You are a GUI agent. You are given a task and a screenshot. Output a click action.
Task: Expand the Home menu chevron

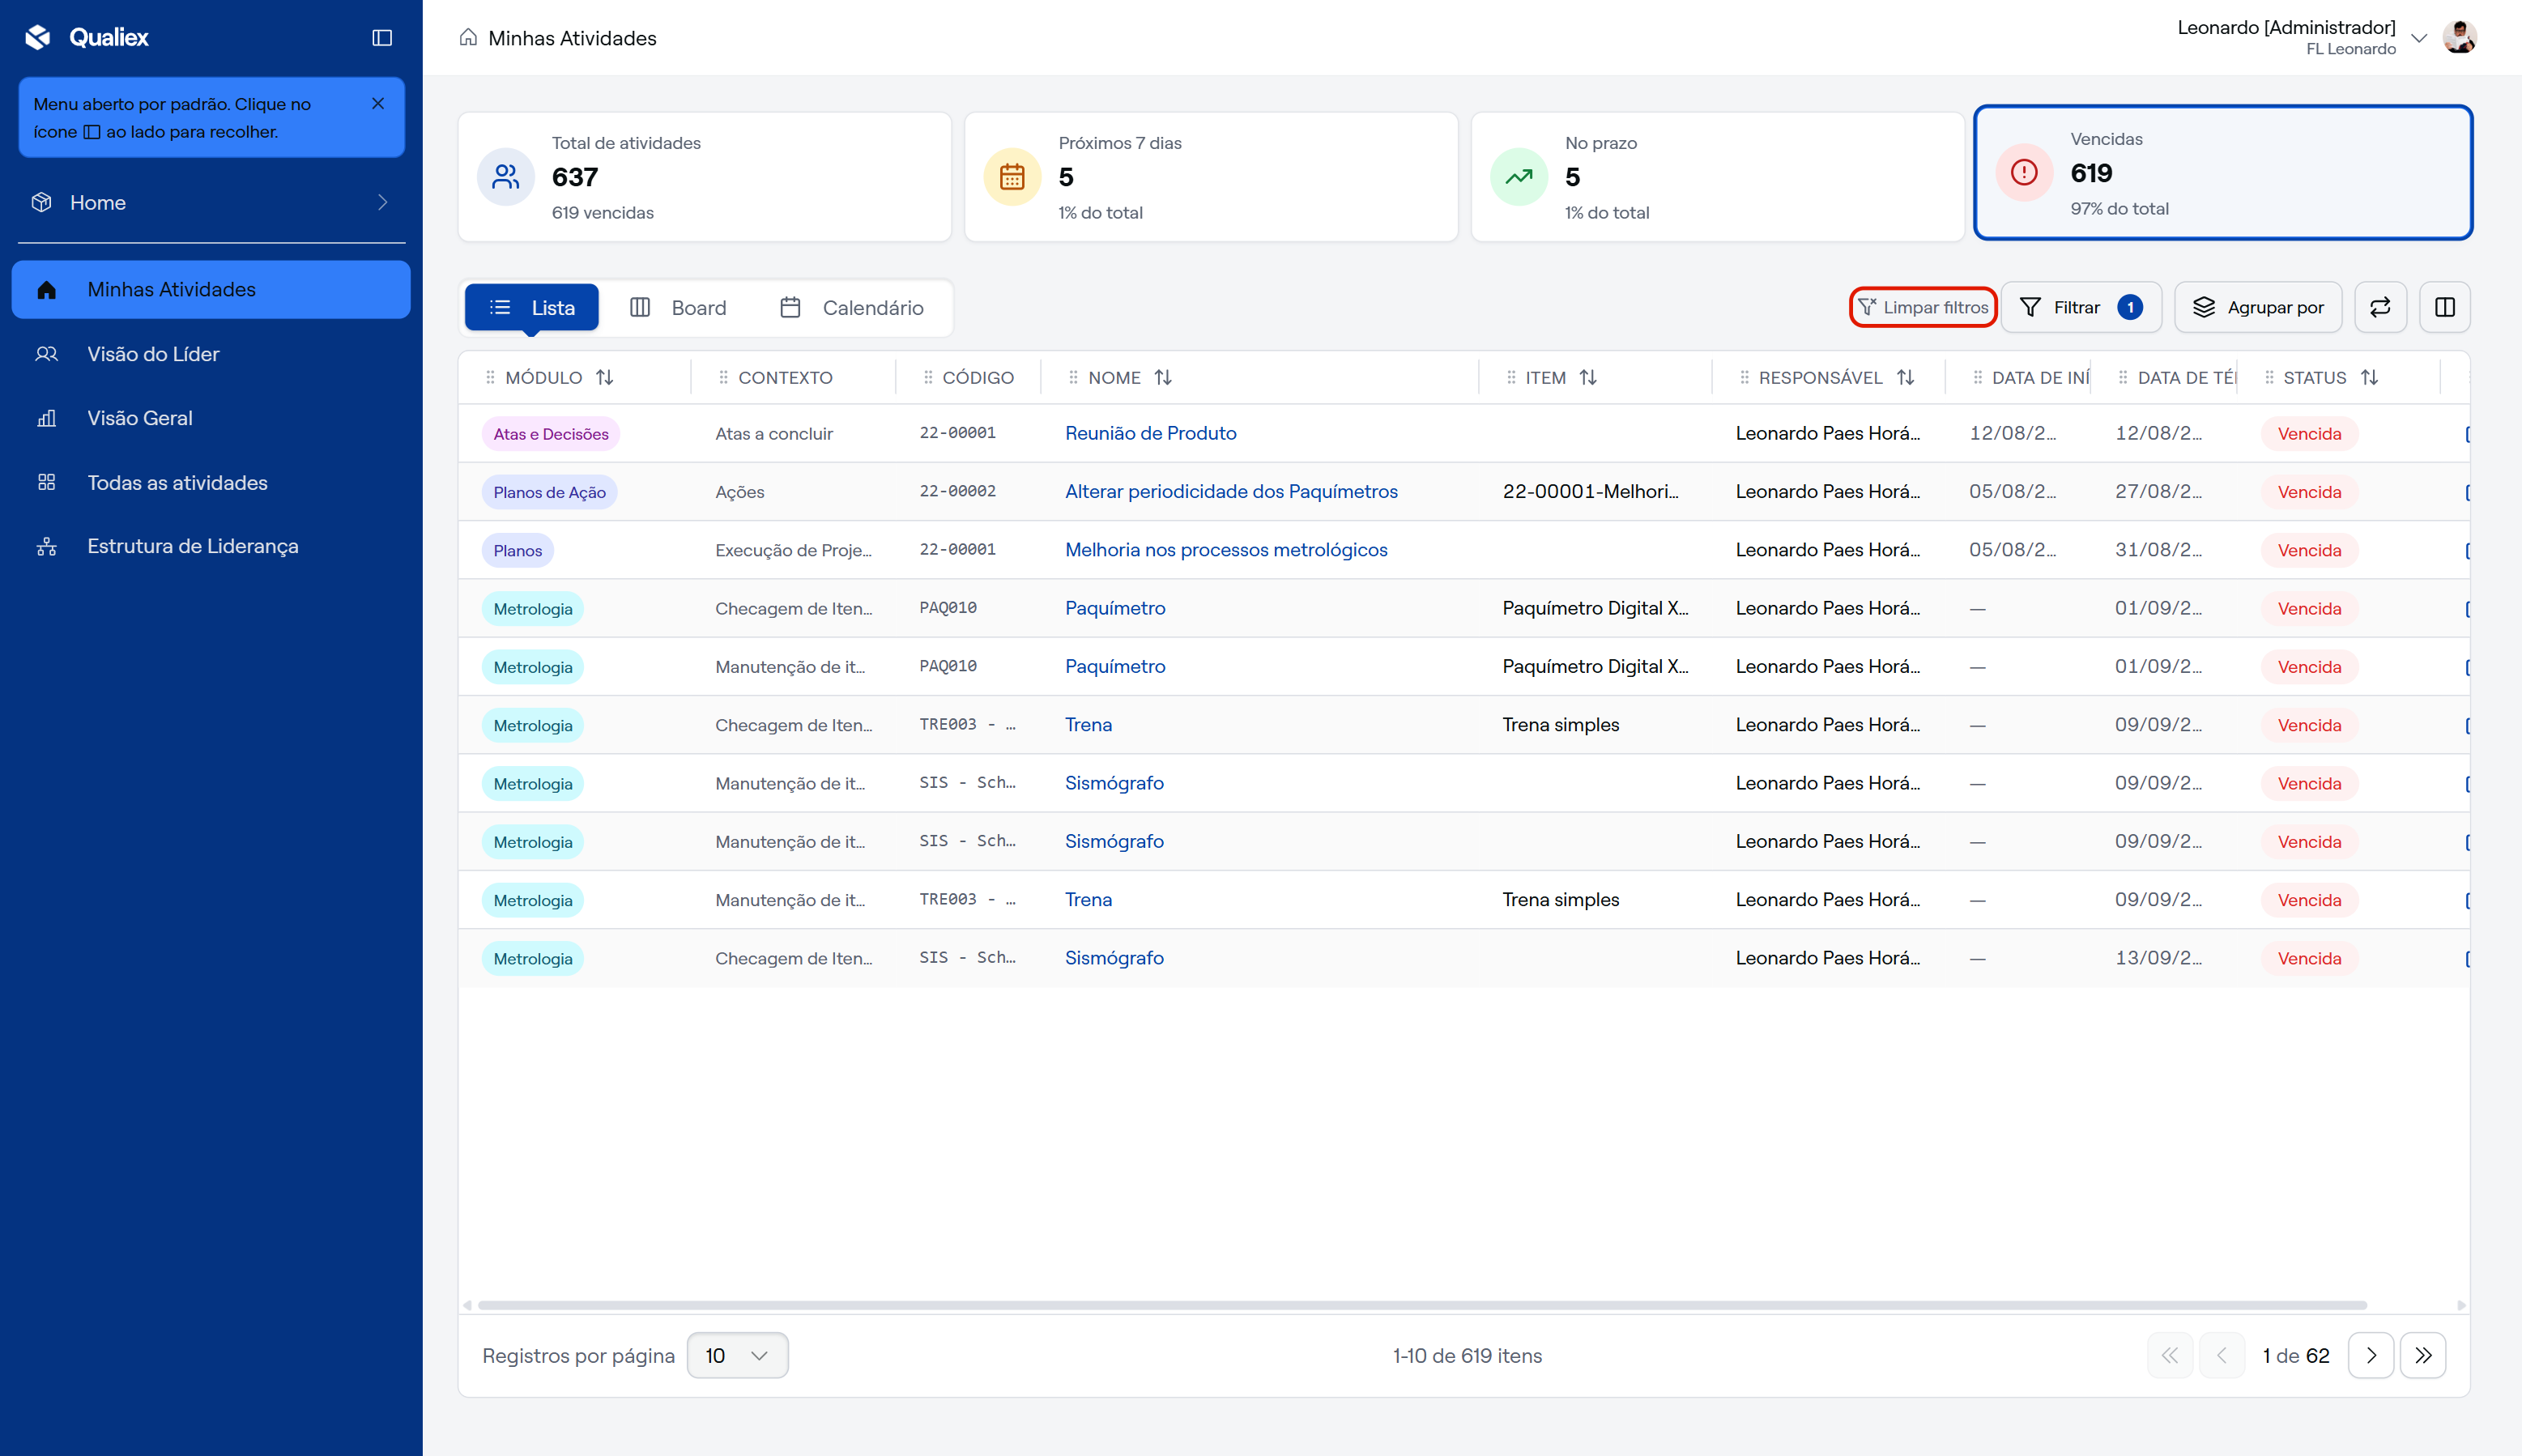[382, 202]
